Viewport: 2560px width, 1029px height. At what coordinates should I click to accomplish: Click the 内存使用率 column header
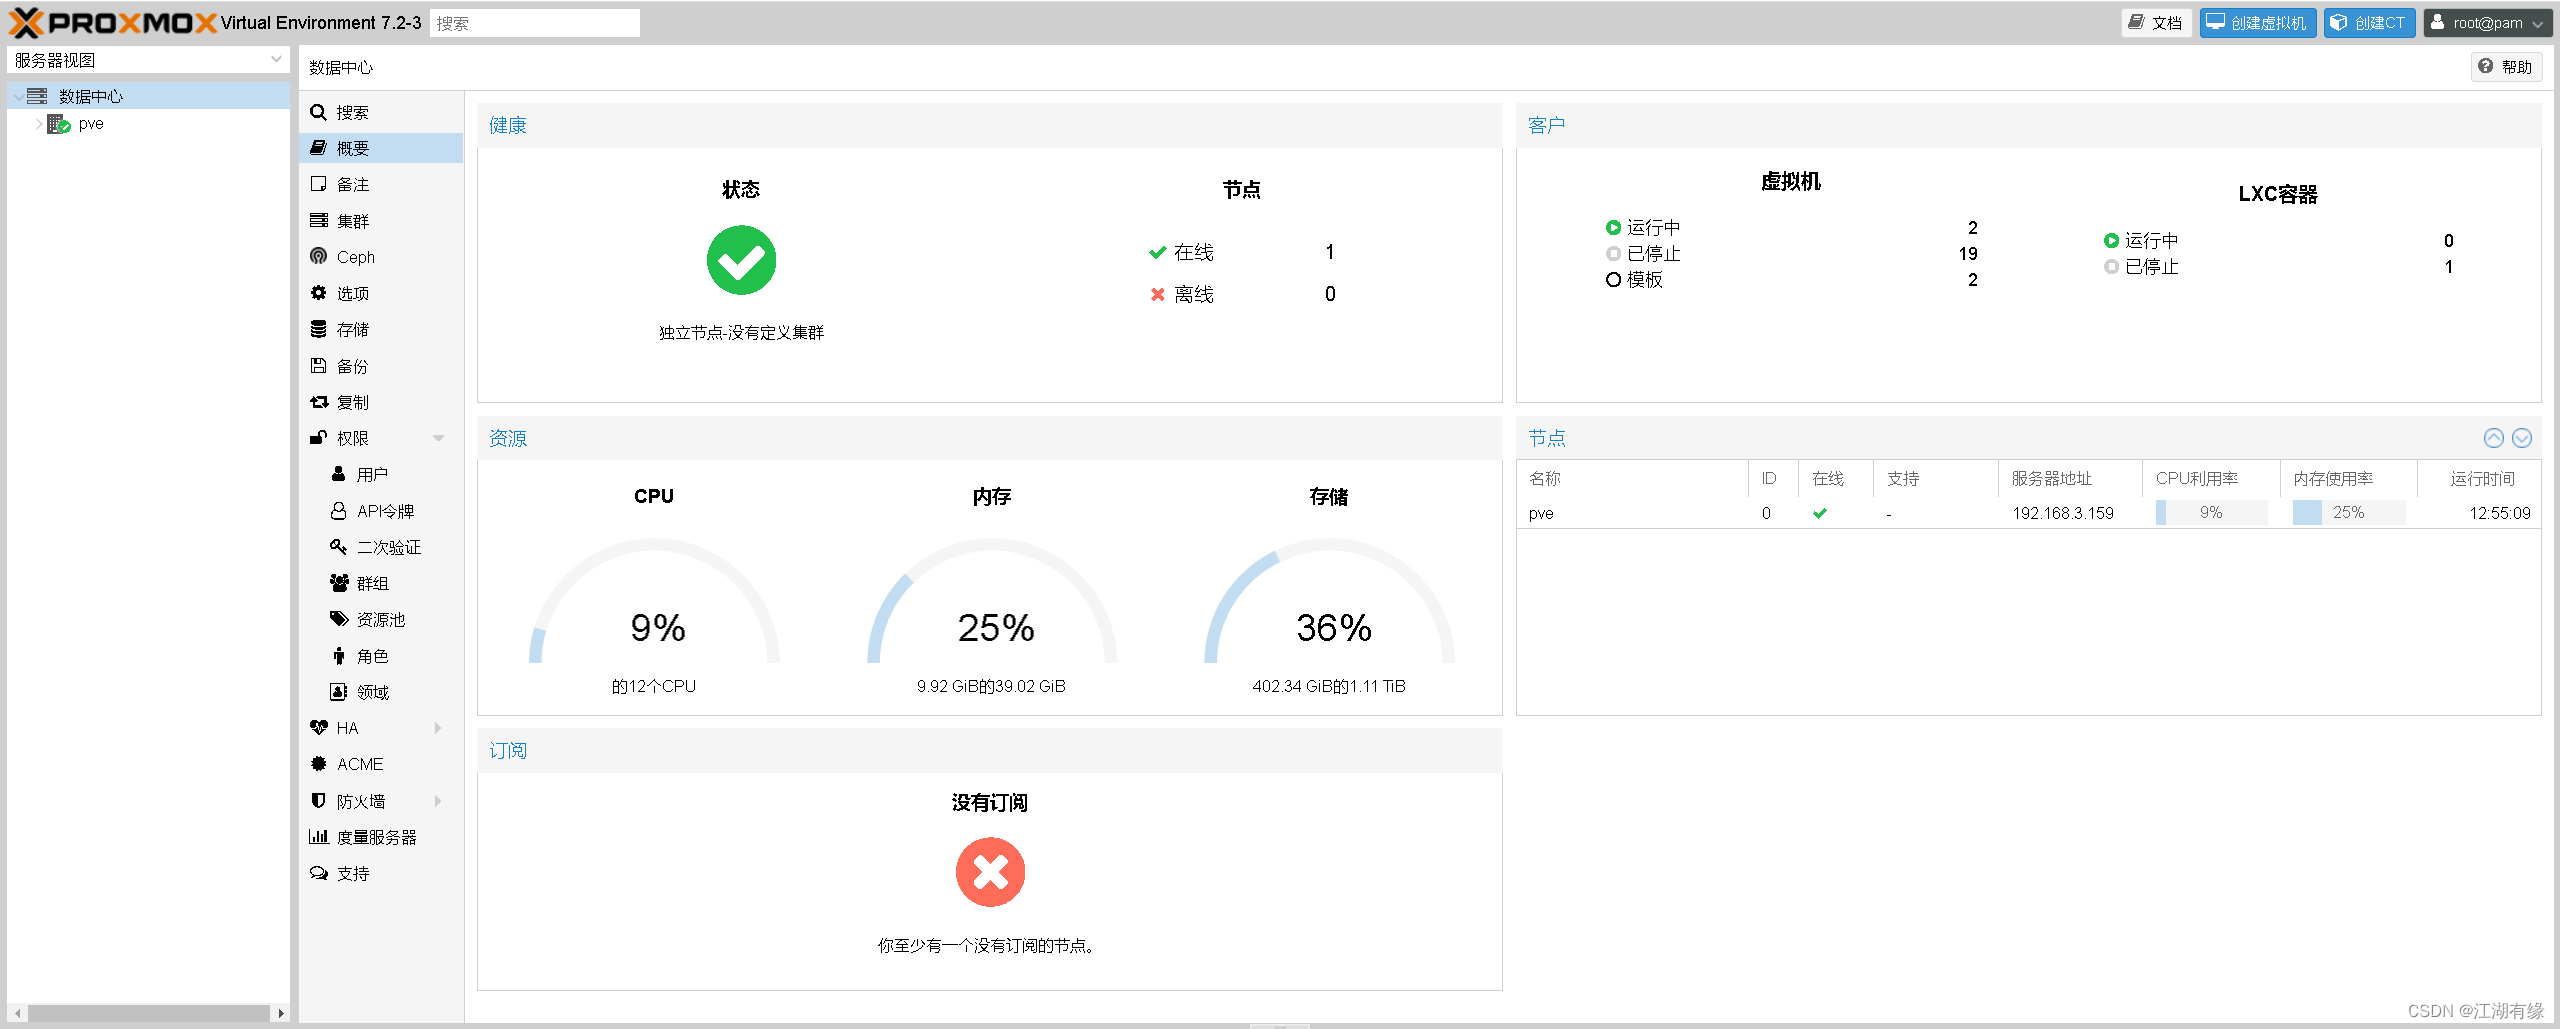pos(2348,479)
